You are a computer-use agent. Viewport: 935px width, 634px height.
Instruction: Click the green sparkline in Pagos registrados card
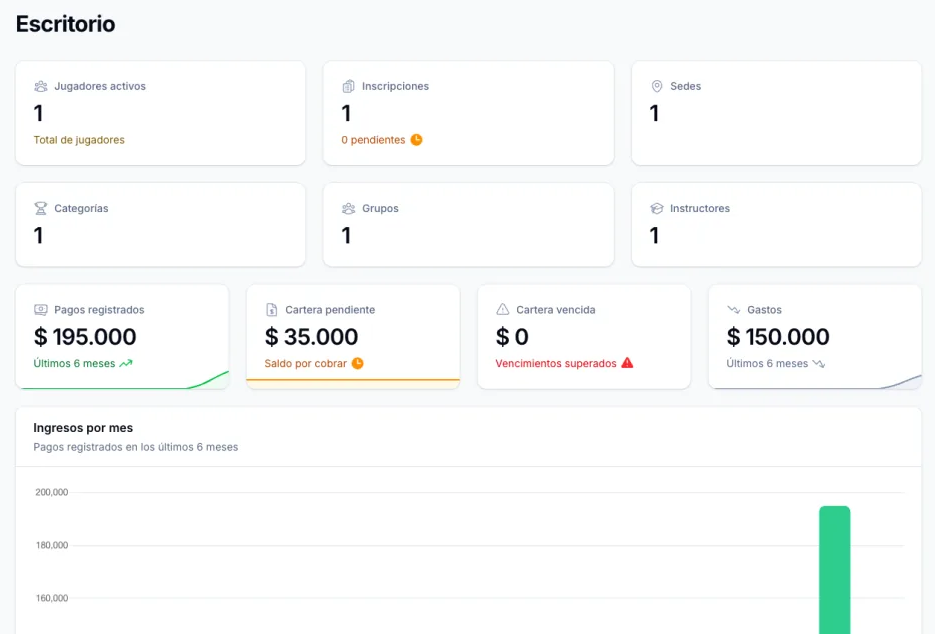[x=122, y=381]
